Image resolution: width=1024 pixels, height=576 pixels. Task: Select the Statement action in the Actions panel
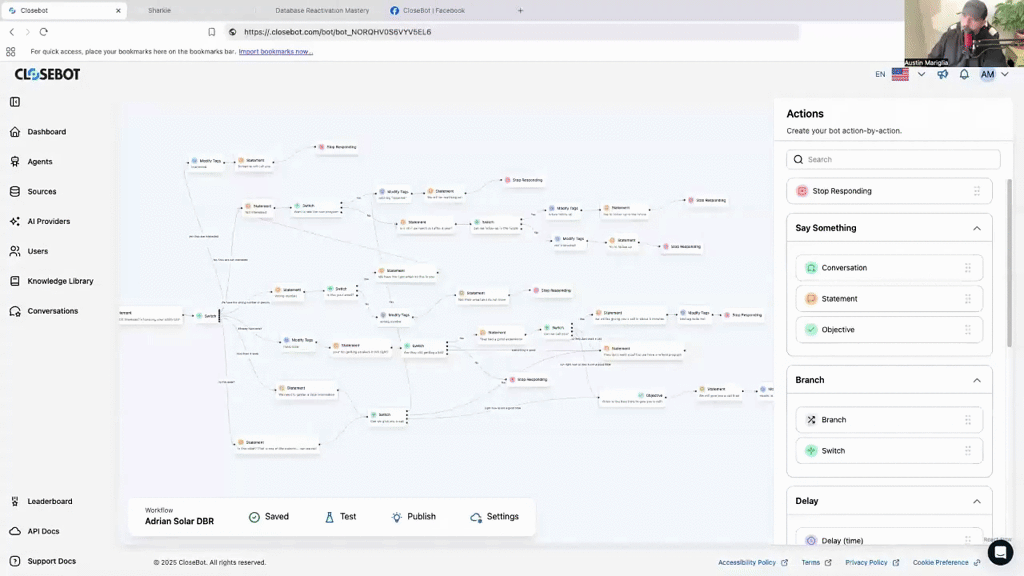pos(889,299)
